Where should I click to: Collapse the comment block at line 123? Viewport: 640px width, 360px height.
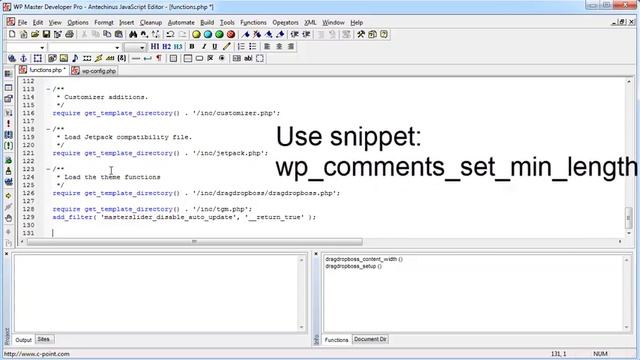pos(48,169)
